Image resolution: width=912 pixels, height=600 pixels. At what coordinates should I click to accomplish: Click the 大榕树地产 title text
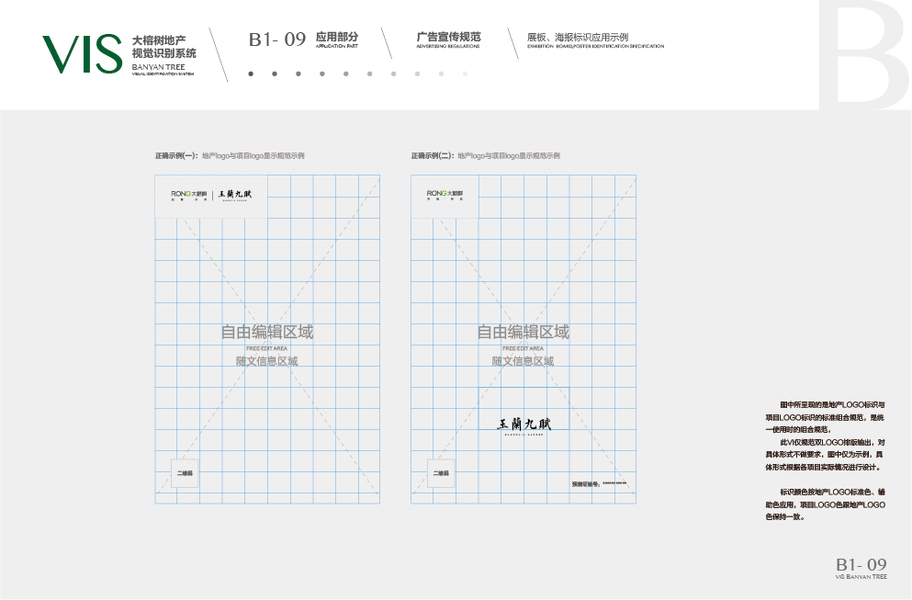[159, 41]
